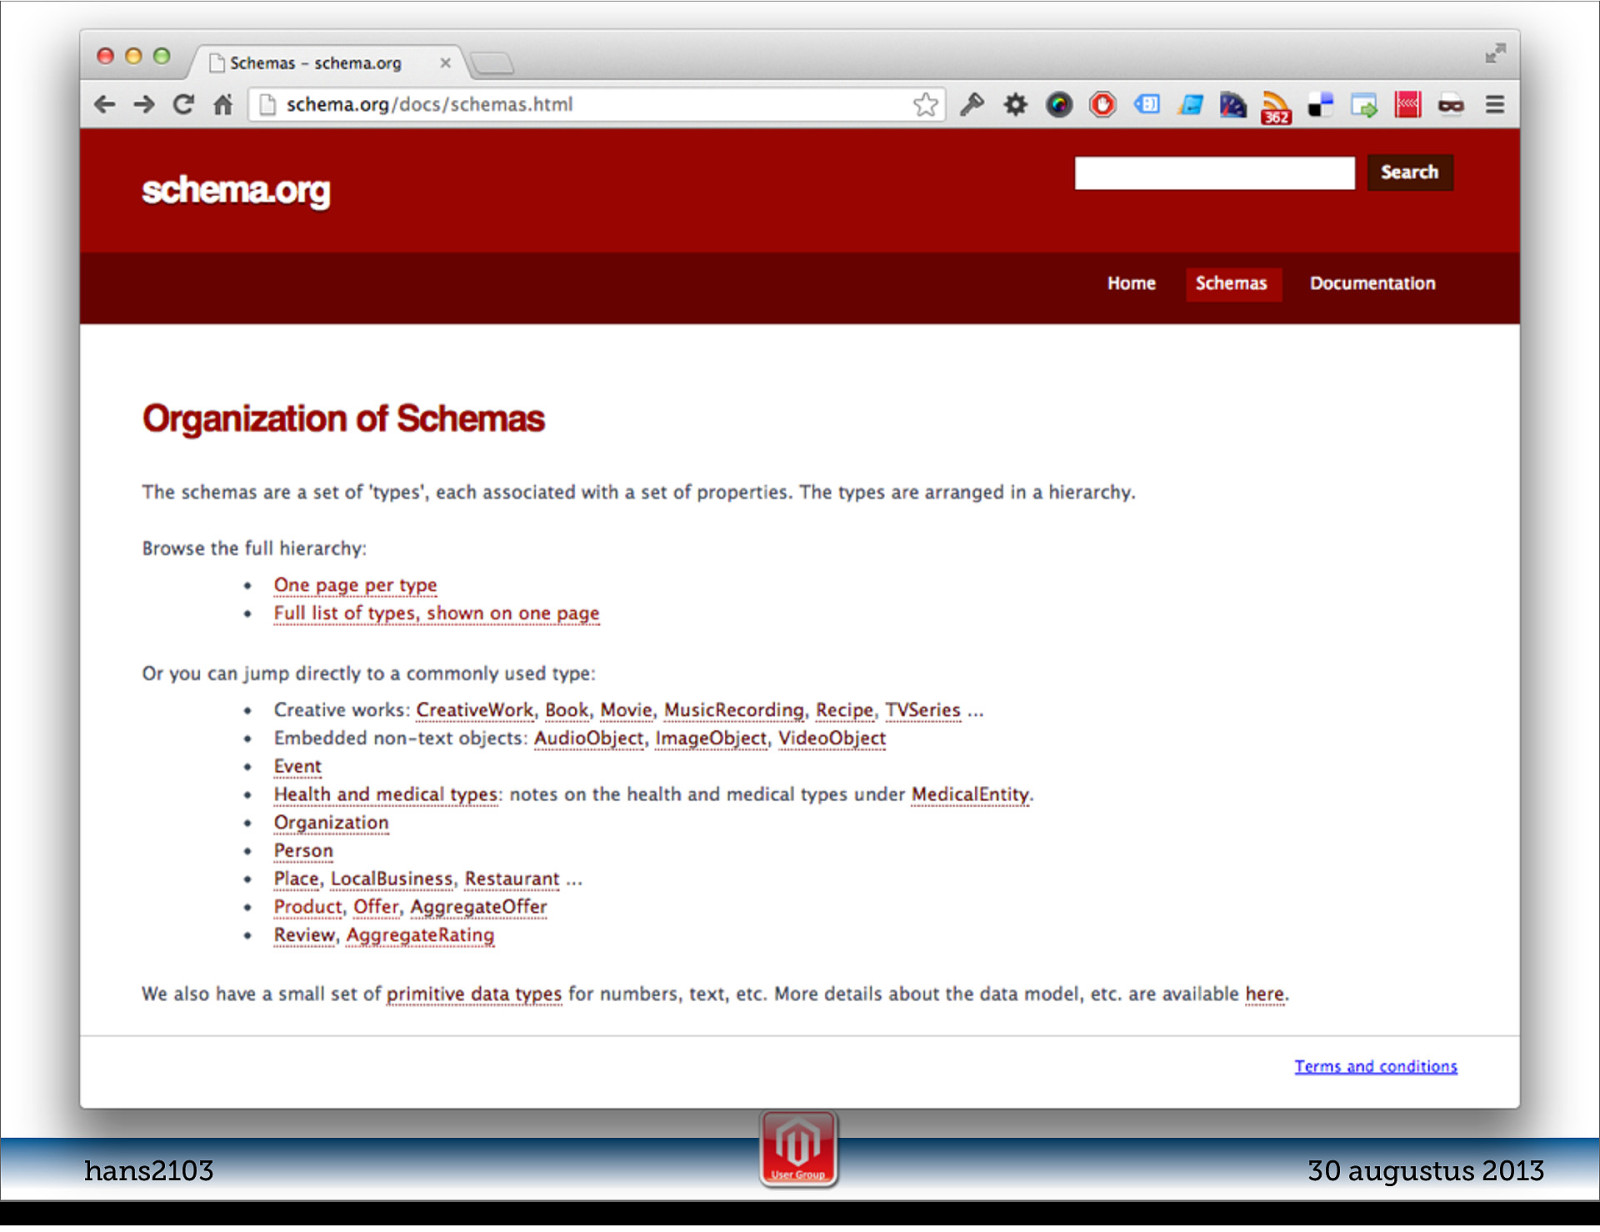
Task: Open the Restaurant type link
Action: point(512,878)
